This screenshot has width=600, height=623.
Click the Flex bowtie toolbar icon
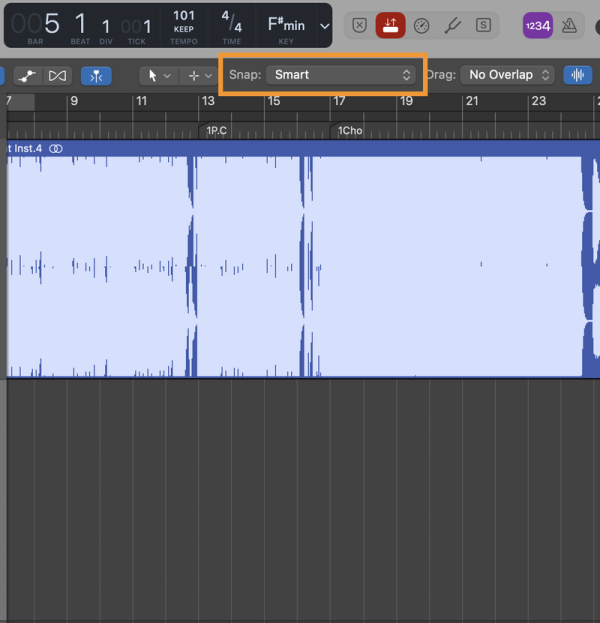click(57, 75)
